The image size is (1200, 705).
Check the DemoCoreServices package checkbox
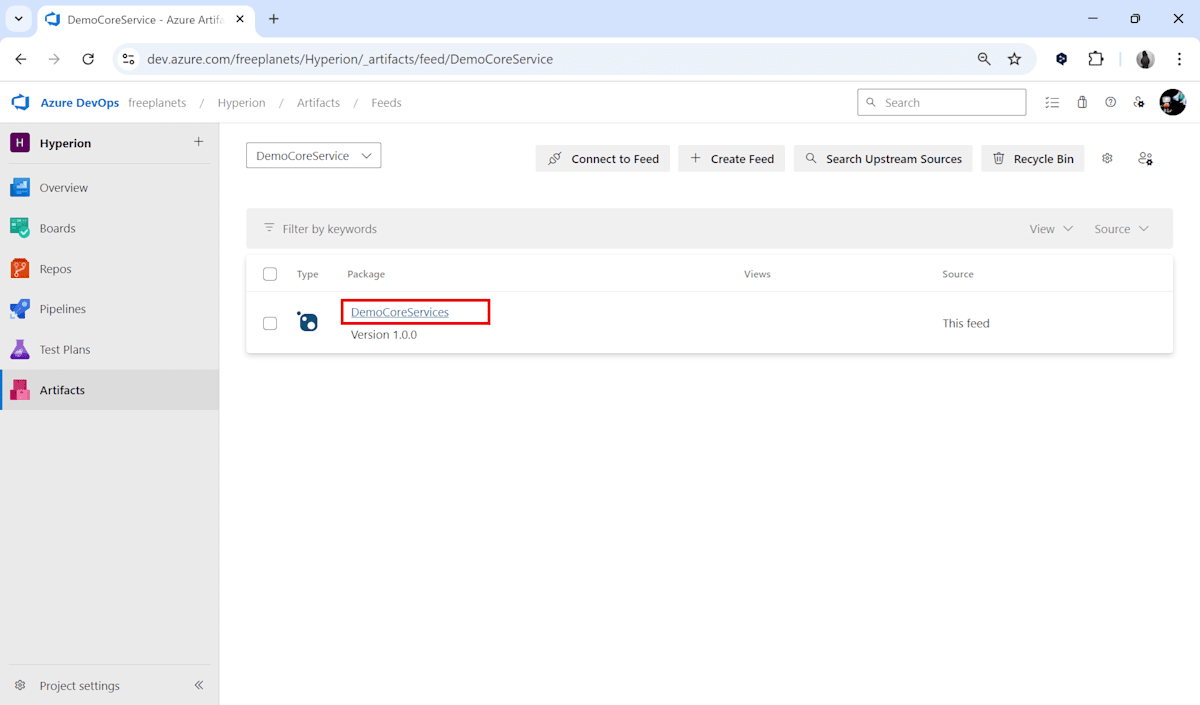[270, 323]
